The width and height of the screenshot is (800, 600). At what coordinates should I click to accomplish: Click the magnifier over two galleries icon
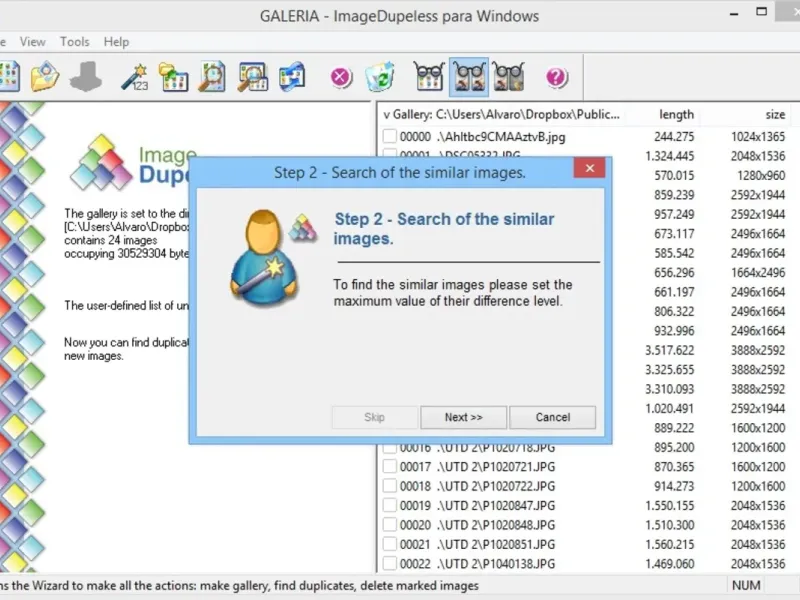[x=253, y=77]
